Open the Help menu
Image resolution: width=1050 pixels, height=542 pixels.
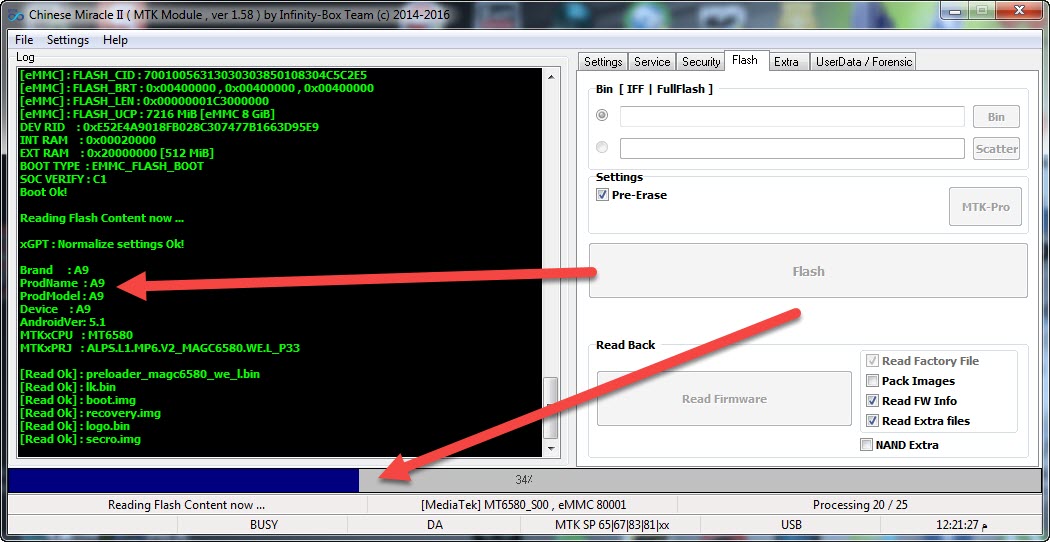click(115, 40)
